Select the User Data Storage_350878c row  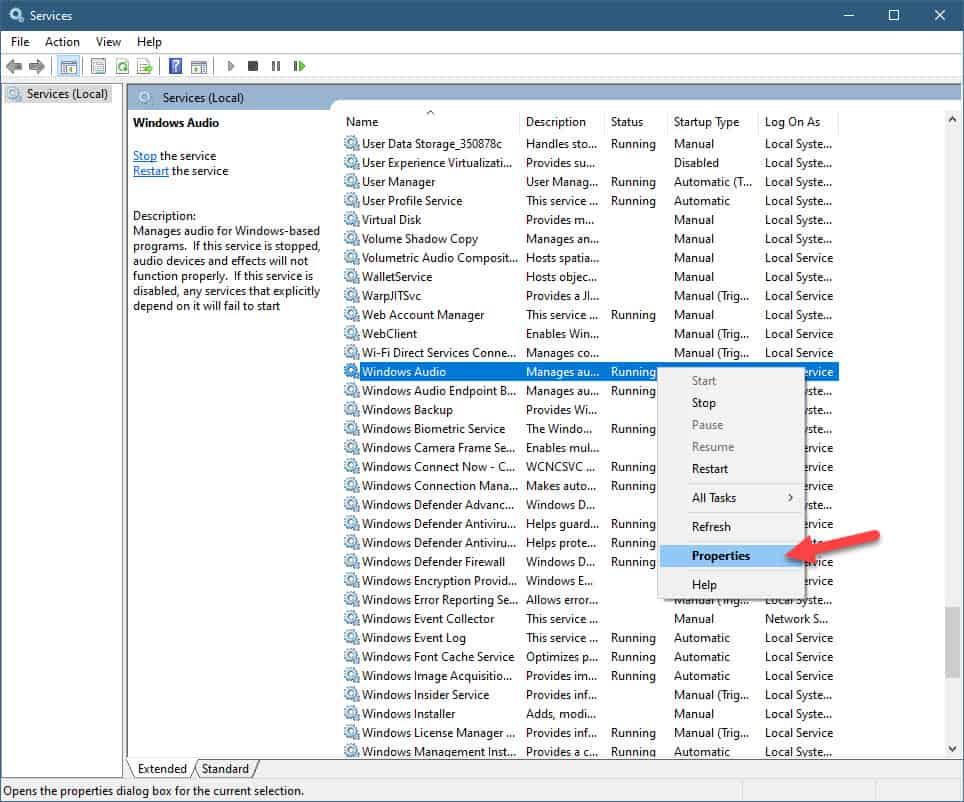coord(590,143)
